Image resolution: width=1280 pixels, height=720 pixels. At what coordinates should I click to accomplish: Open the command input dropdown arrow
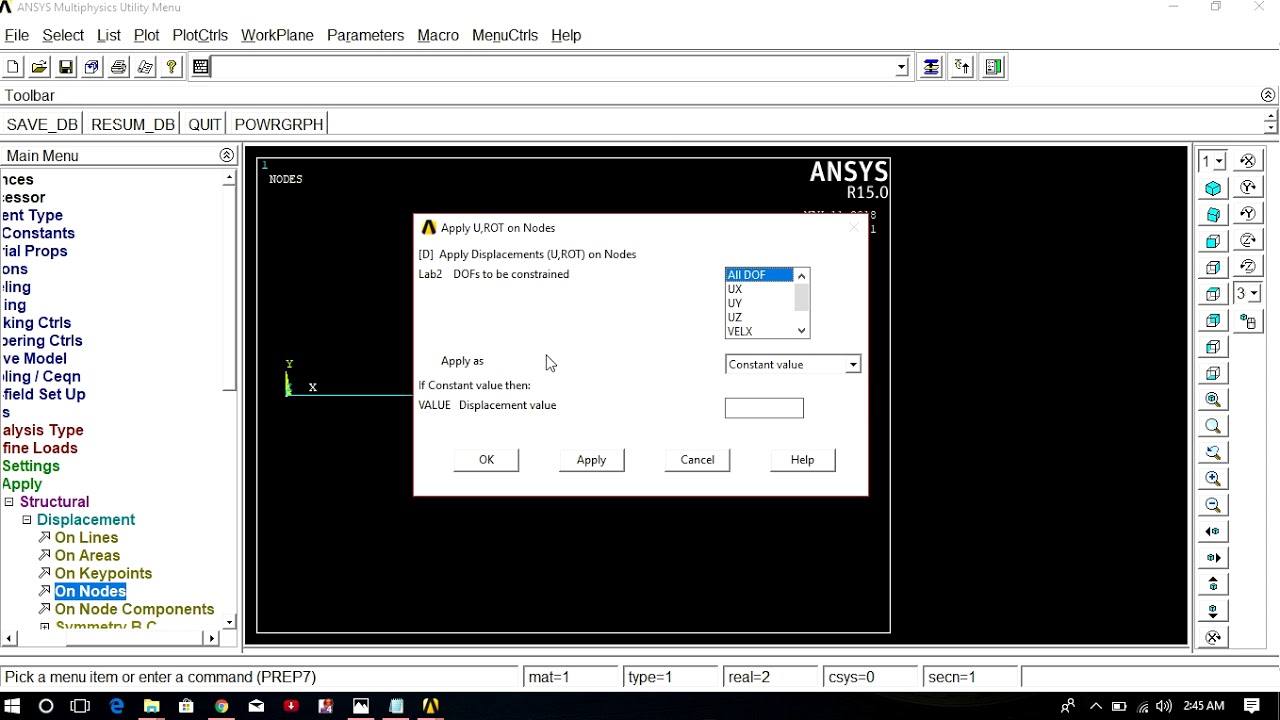click(x=901, y=68)
